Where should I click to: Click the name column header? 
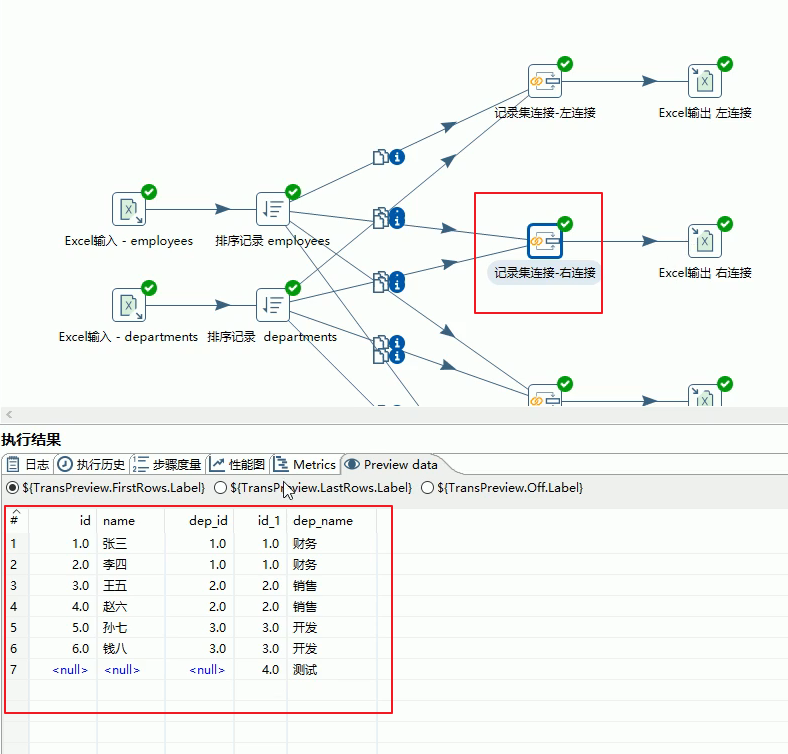(x=131, y=521)
